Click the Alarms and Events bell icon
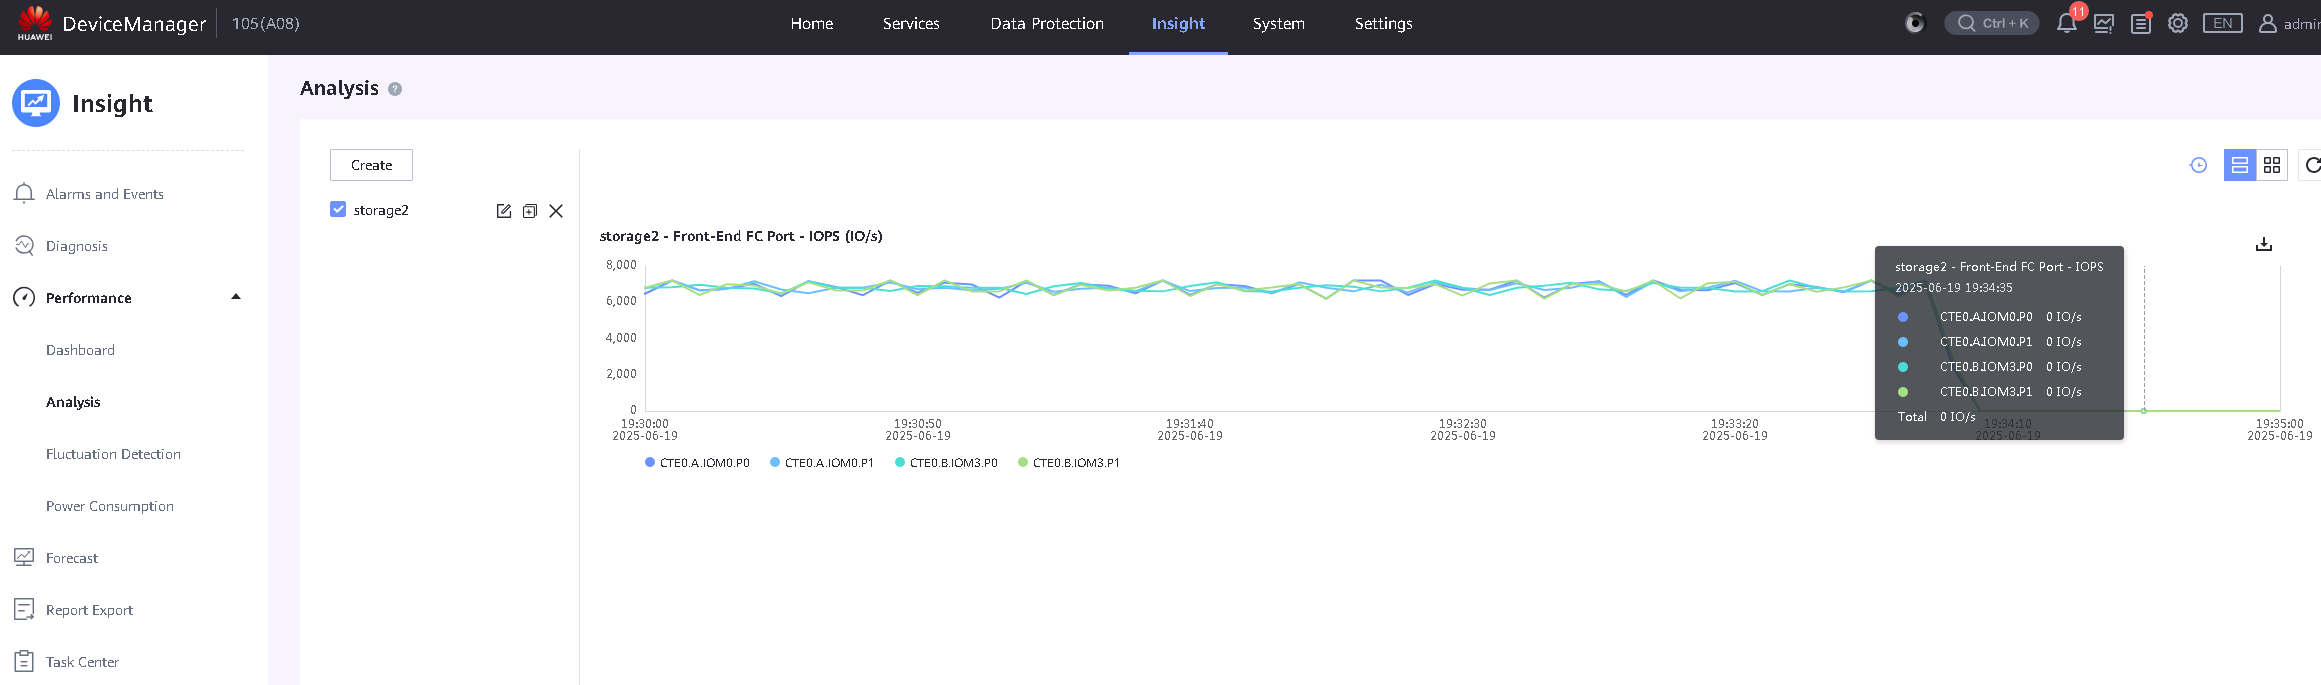2321x685 pixels. pos(24,194)
